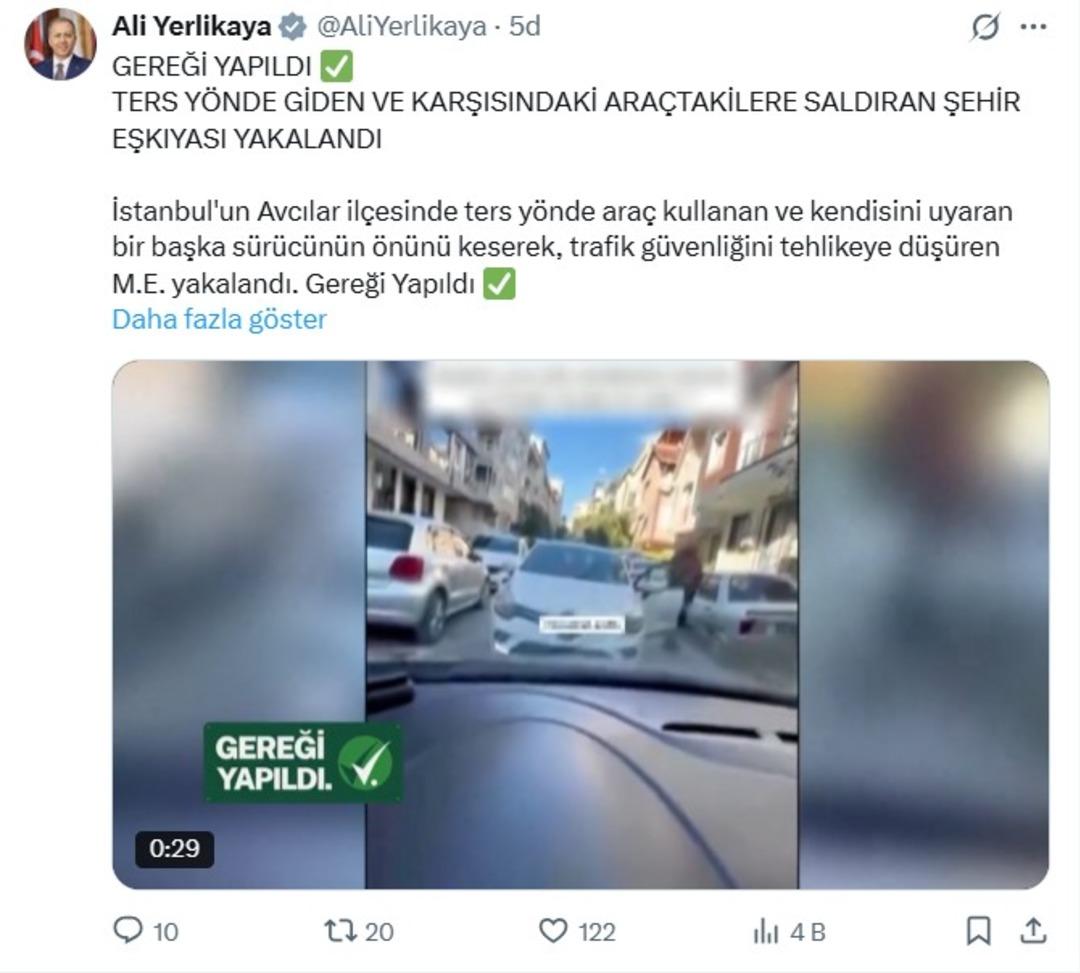Image resolution: width=1080 pixels, height=973 pixels.
Task: Open the Grok slashed-circle icon
Action: point(985,28)
